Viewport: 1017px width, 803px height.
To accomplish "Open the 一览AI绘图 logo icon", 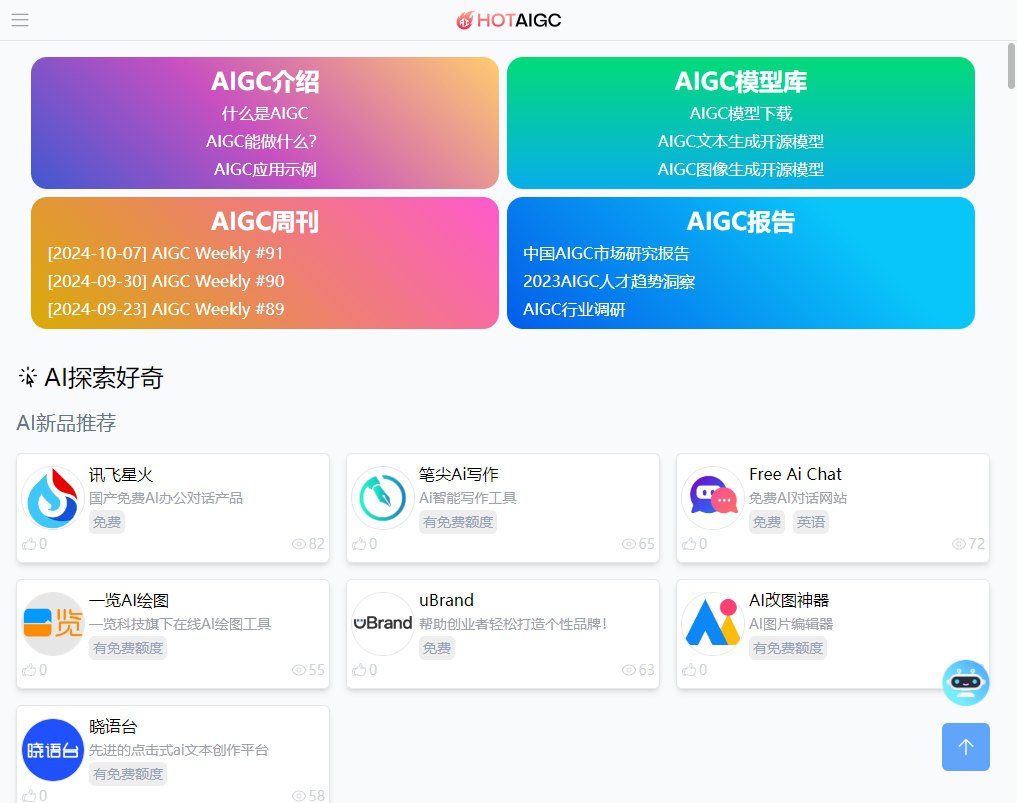I will (53, 624).
